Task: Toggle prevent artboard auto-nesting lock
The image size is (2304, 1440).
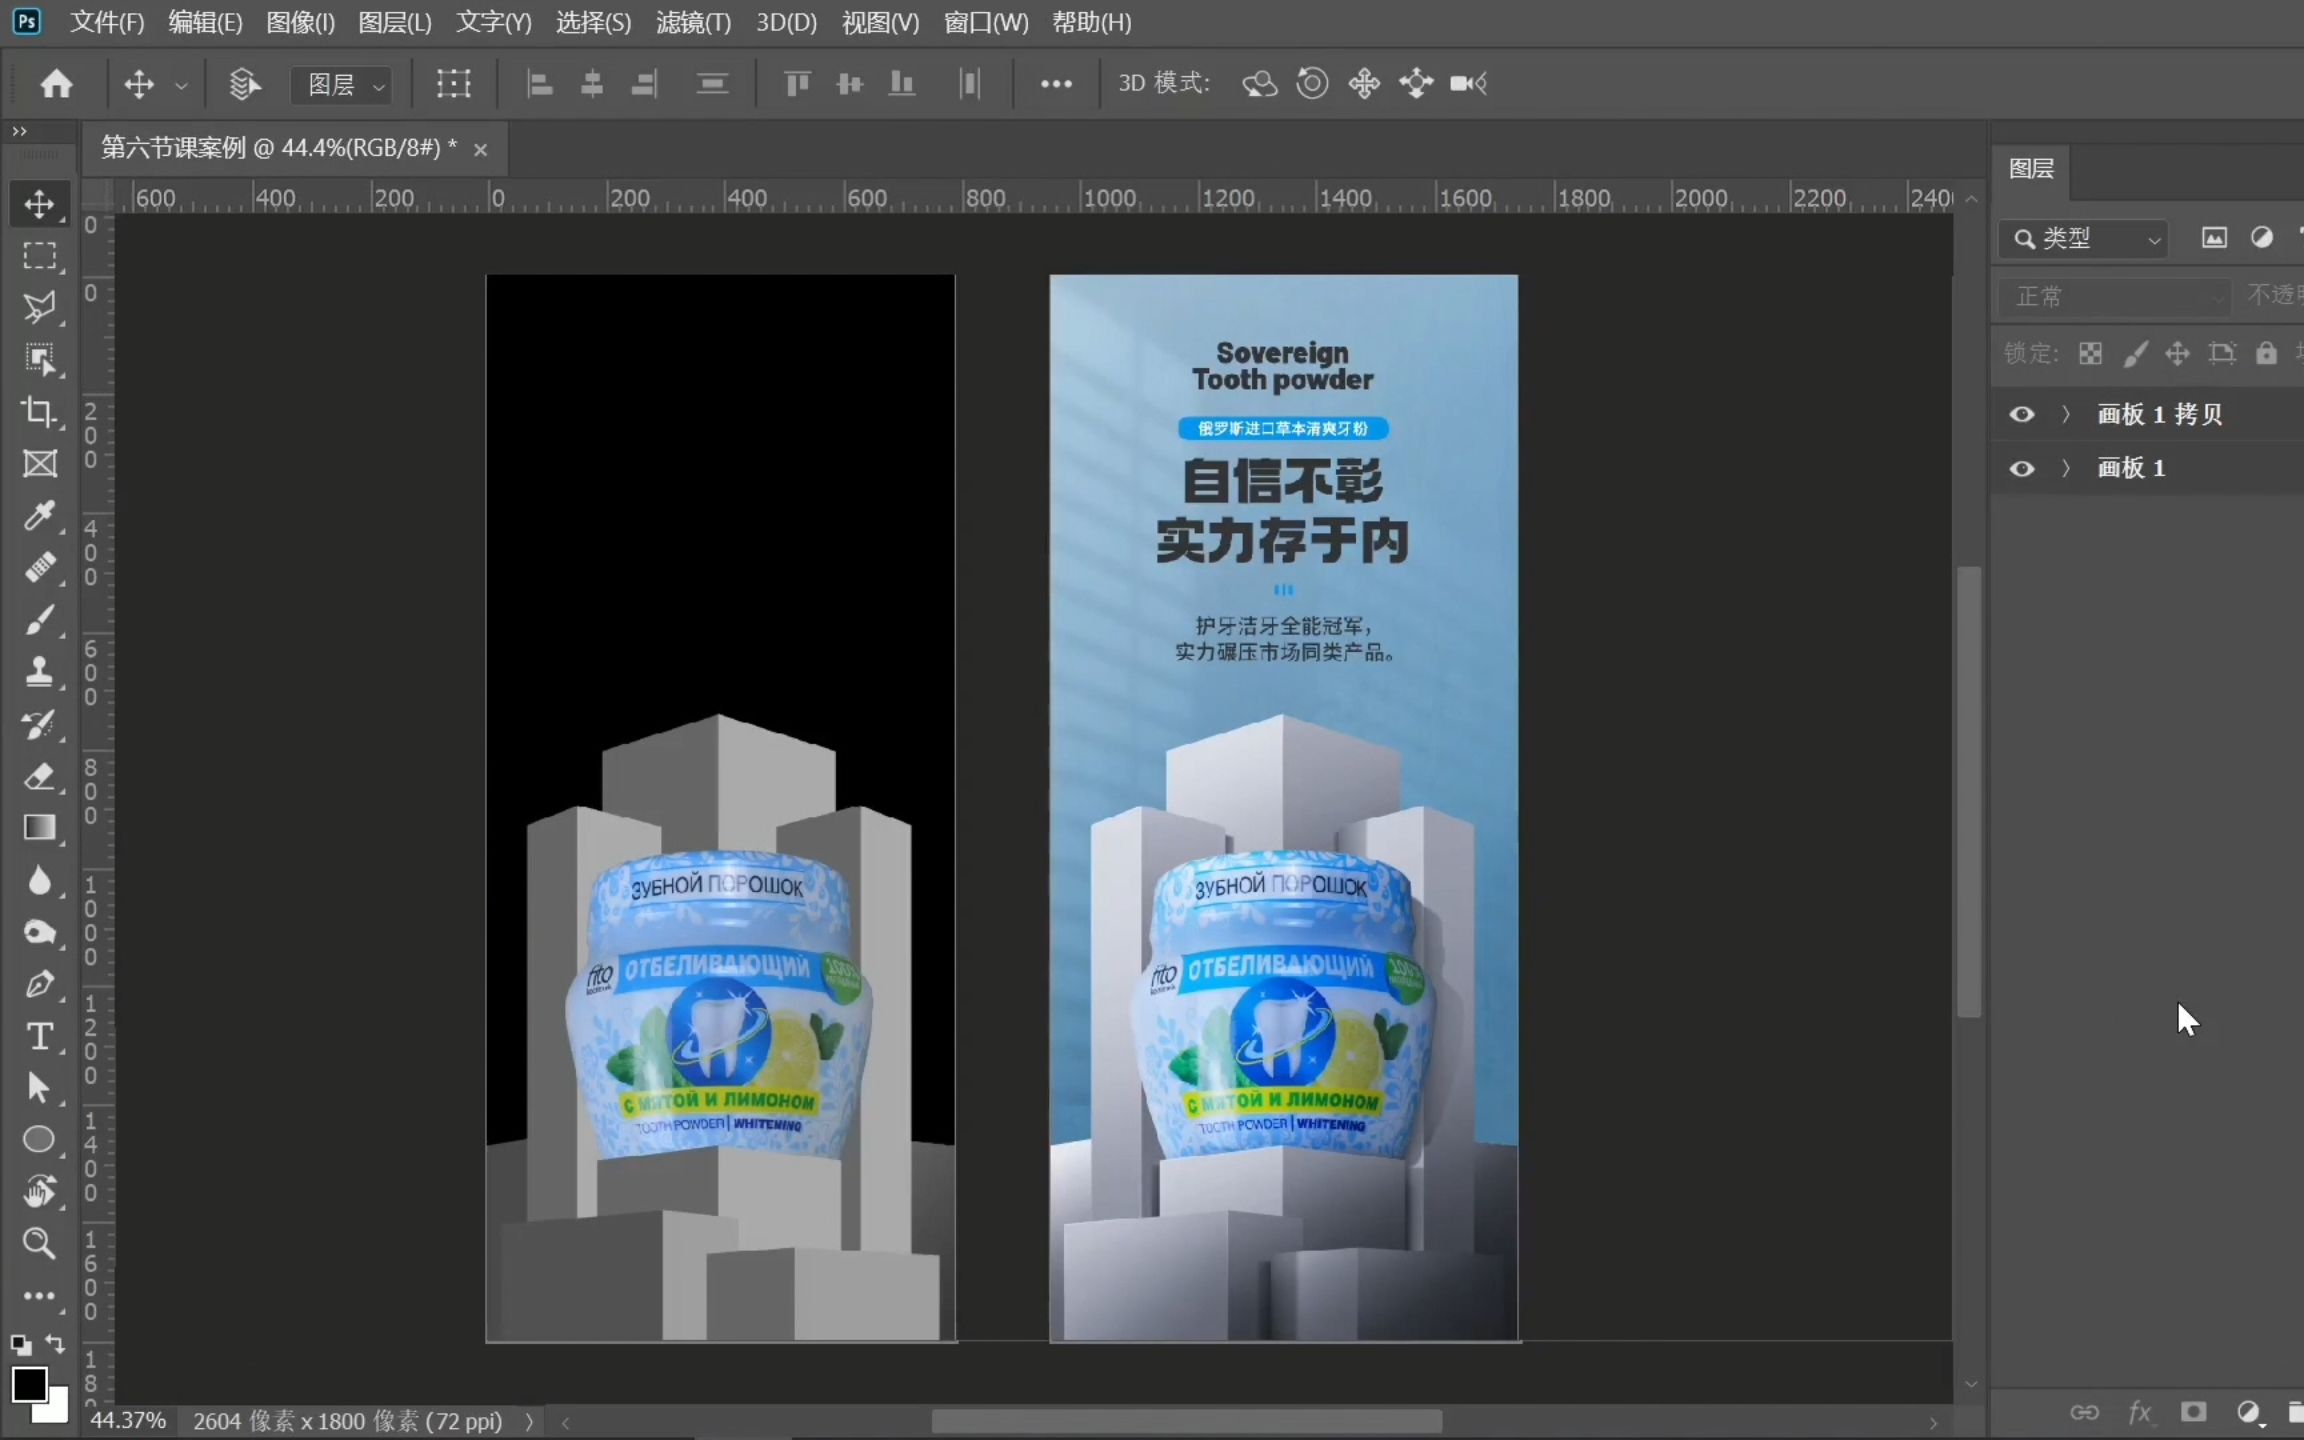Action: pos(2222,353)
